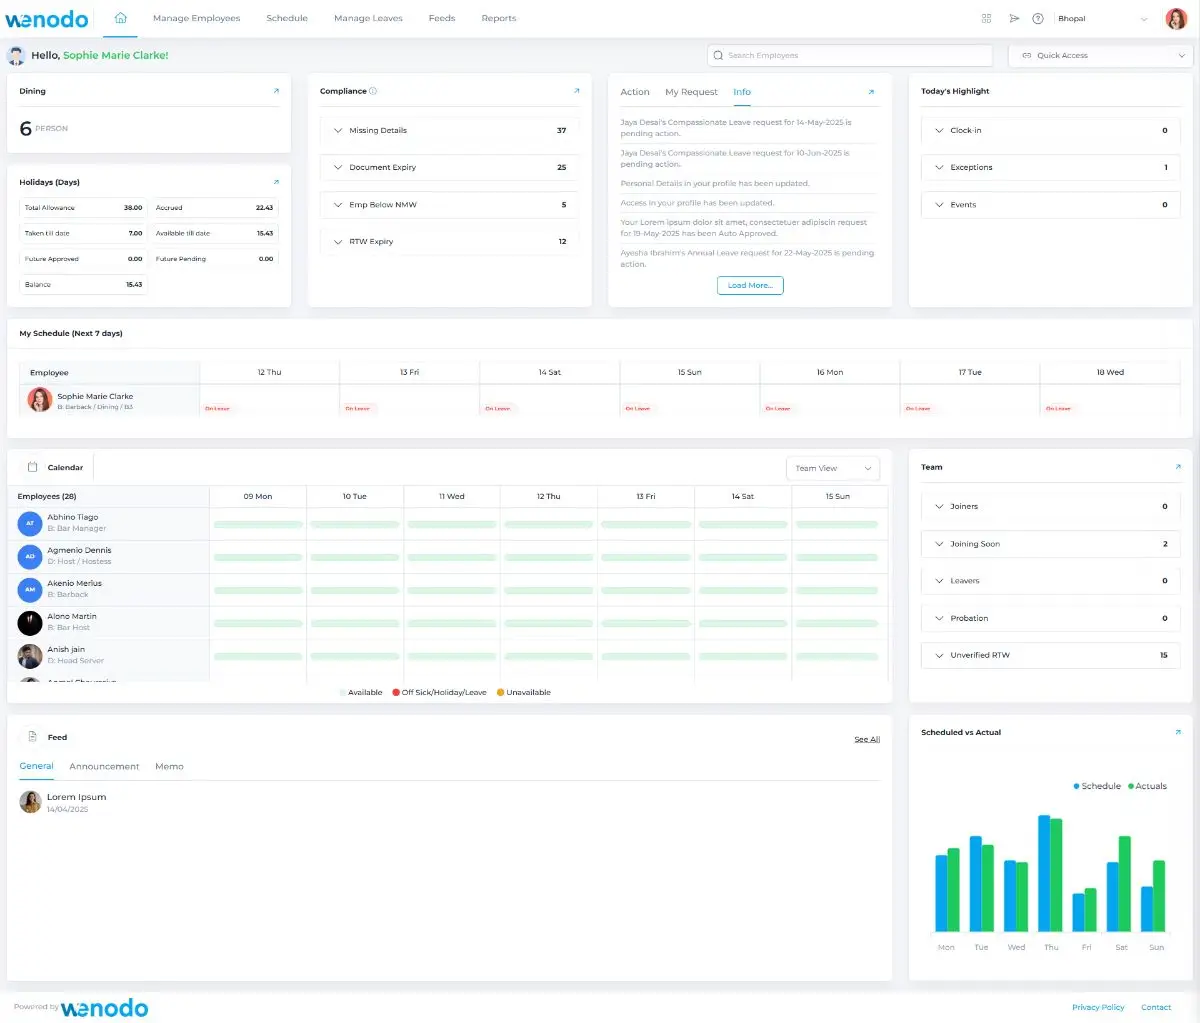Click the home icon in navigation bar

(x=120, y=18)
